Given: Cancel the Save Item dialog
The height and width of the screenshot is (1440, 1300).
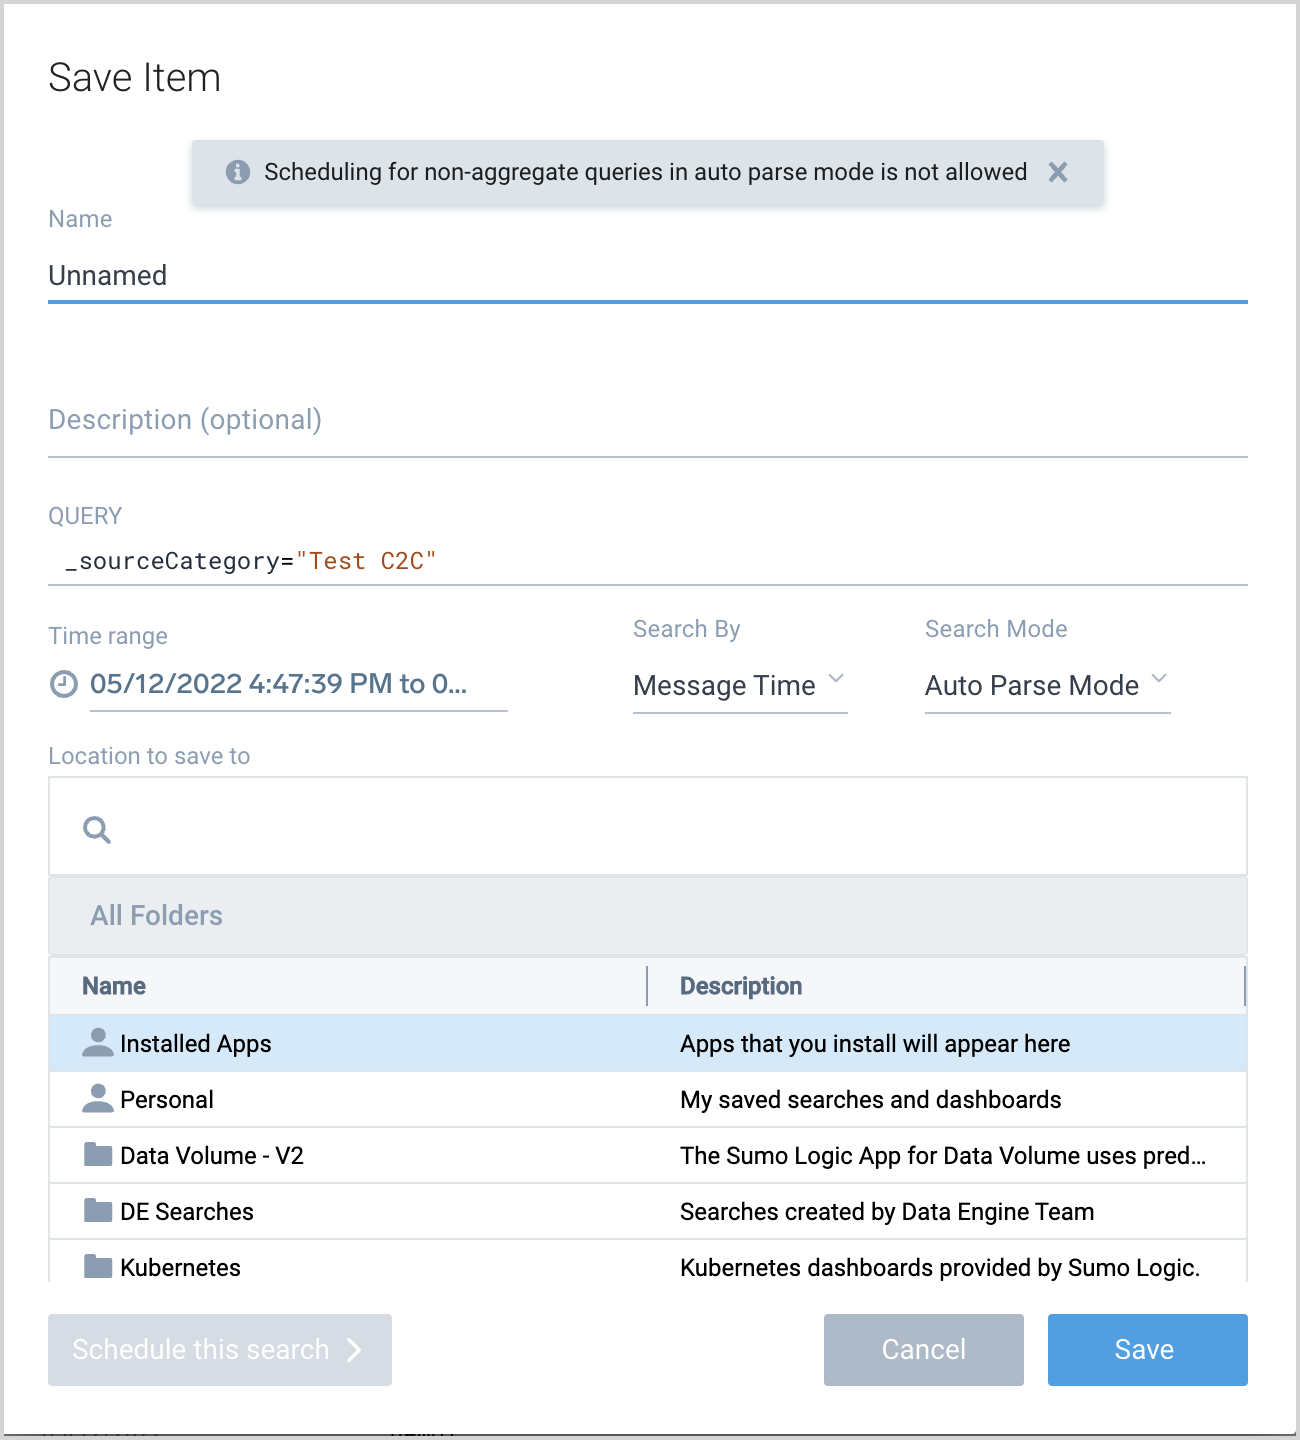Looking at the screenshot, I should click(x=922, y=1349).
